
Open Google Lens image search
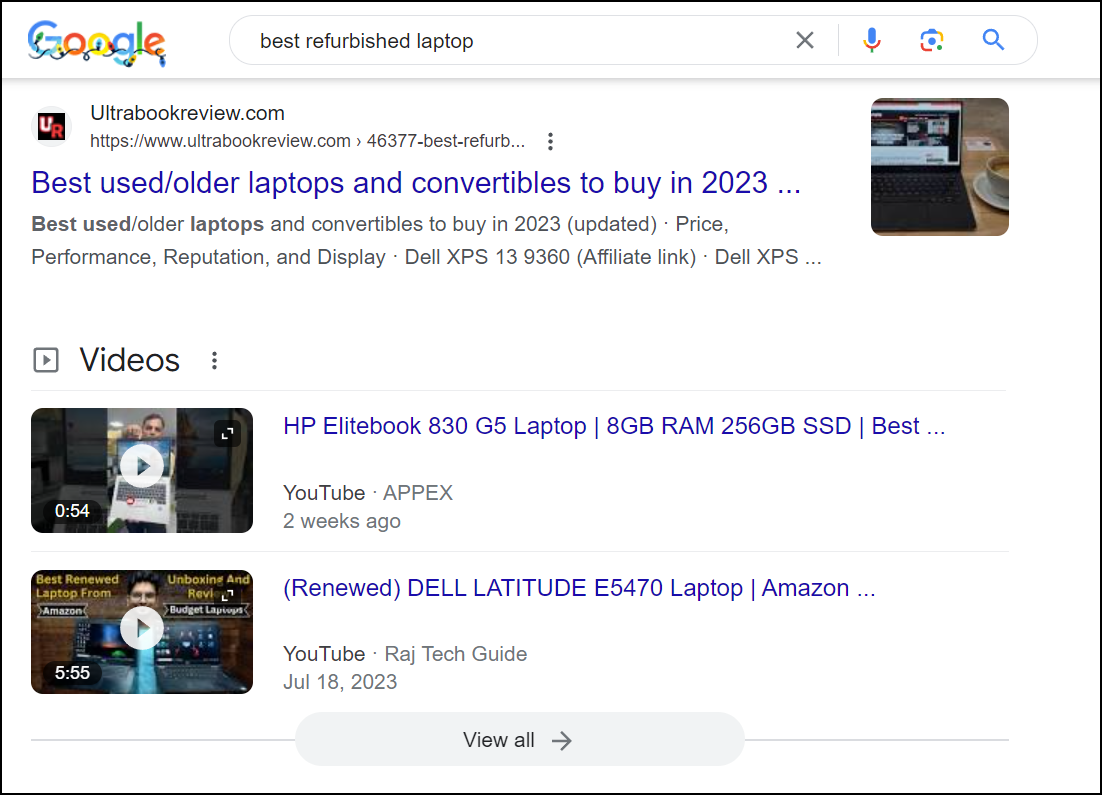click(932, 40)
